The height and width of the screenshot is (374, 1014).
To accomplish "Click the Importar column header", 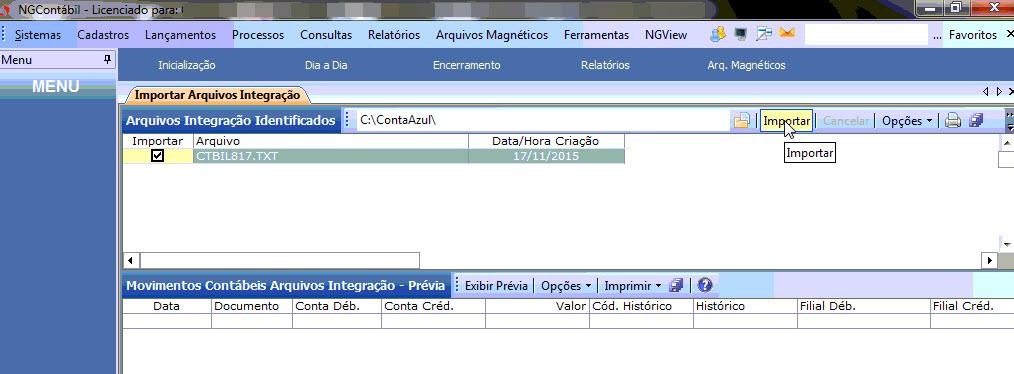I will 158,141.
